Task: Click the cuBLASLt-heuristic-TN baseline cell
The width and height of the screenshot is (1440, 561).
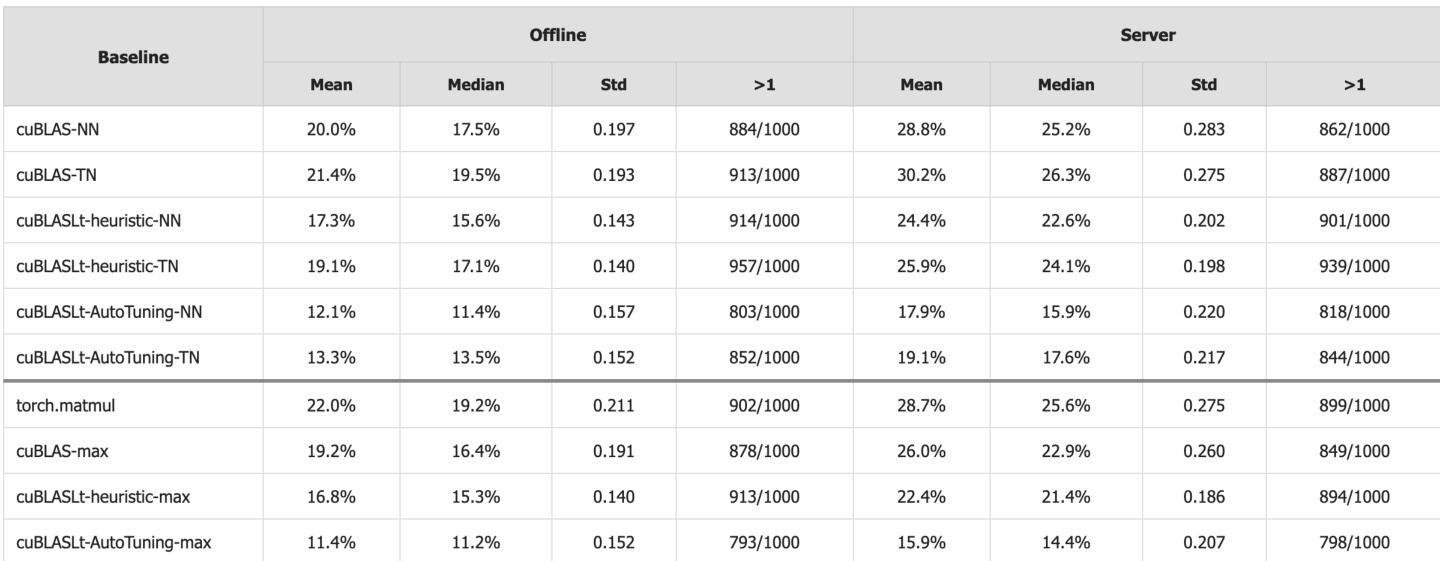Action: tap(97, 267)
